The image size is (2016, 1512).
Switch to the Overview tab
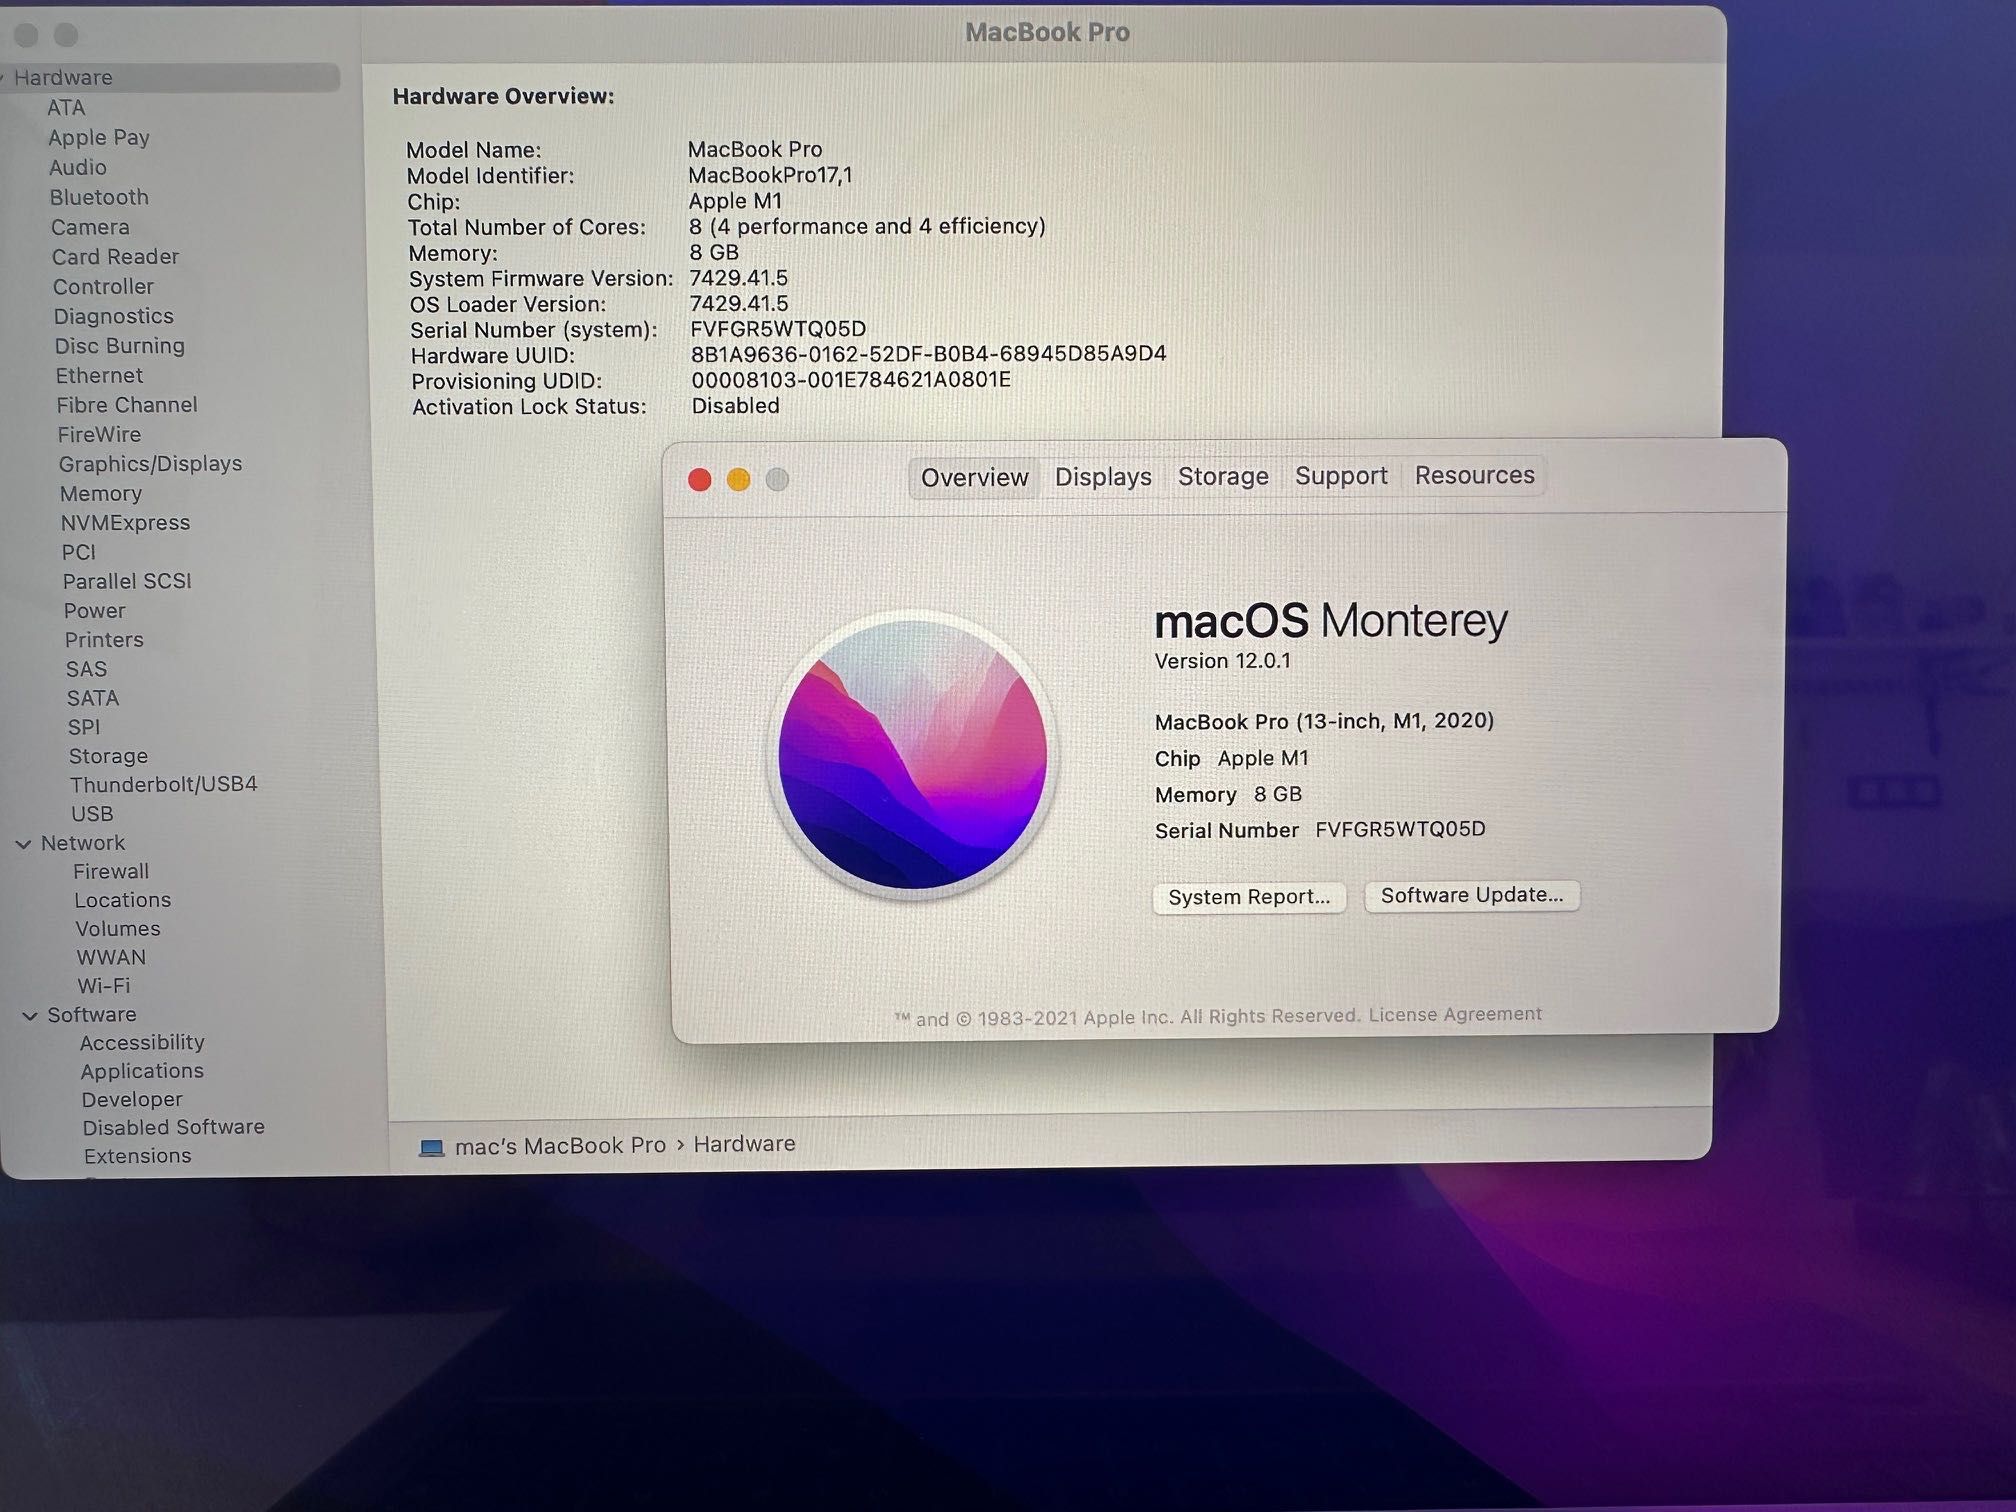click(974, 478)
